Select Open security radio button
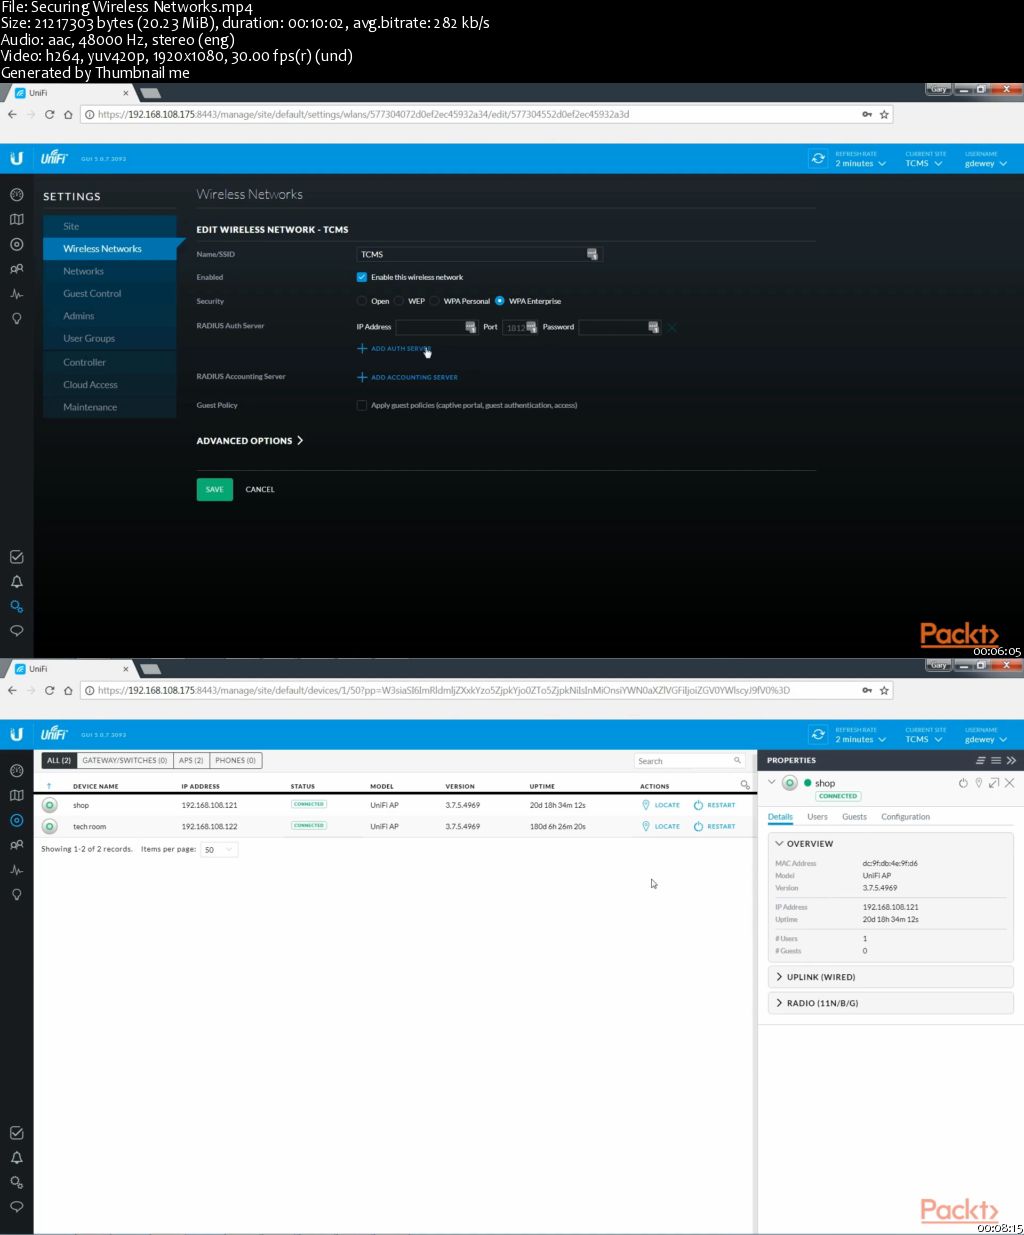The image size is (1024, 1235). click(362, 301)
